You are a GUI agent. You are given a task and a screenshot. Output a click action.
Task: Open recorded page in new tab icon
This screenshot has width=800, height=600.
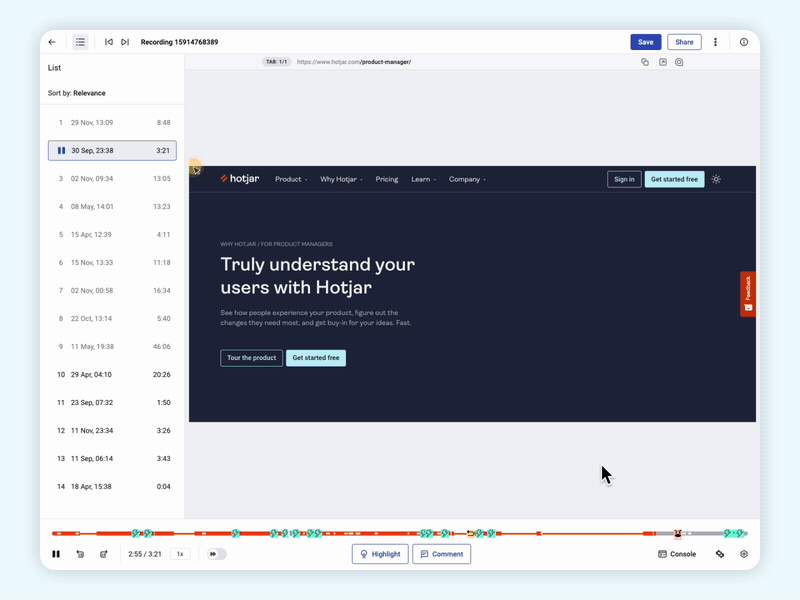(x=663, y=62)
